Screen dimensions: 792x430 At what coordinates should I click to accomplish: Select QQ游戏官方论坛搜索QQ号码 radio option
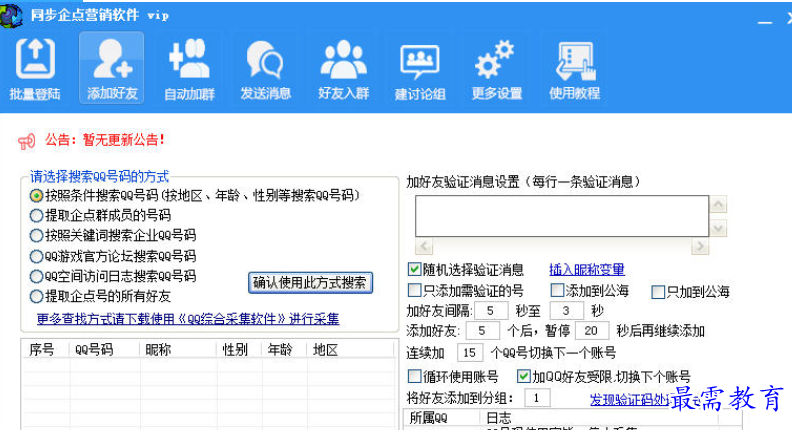pos(36,256)
